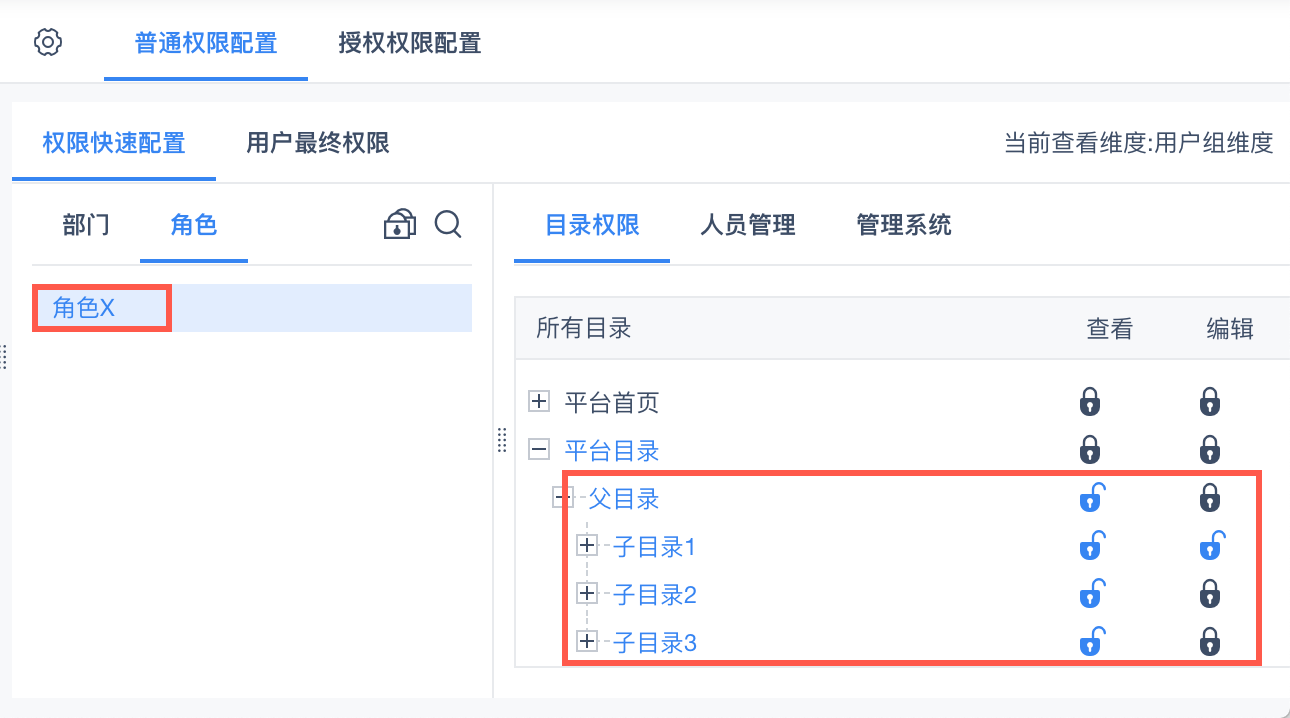The image size is (1290, 718).
Task: Collapse the 平台目录 tree node
Action: (539, 450)
